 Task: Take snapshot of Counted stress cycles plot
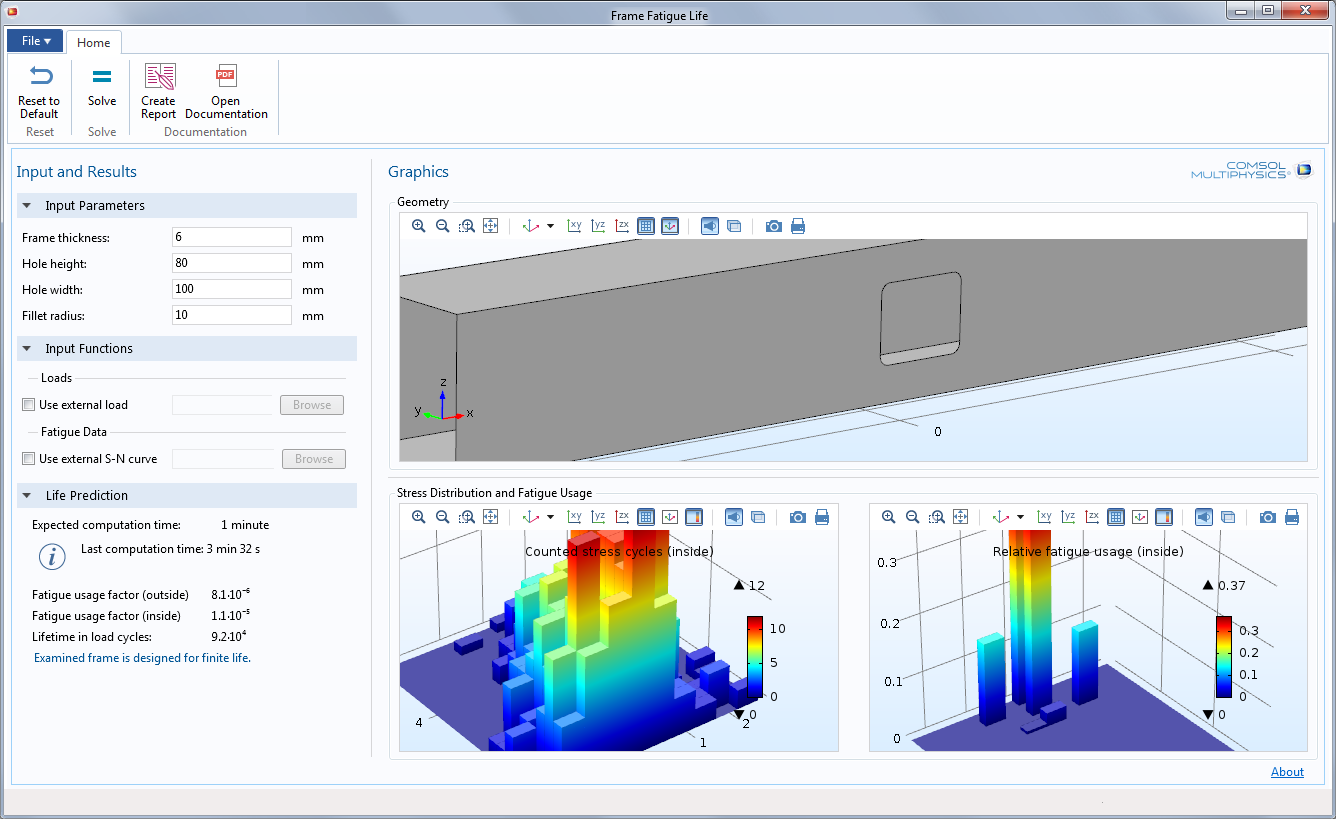[798, 517]
